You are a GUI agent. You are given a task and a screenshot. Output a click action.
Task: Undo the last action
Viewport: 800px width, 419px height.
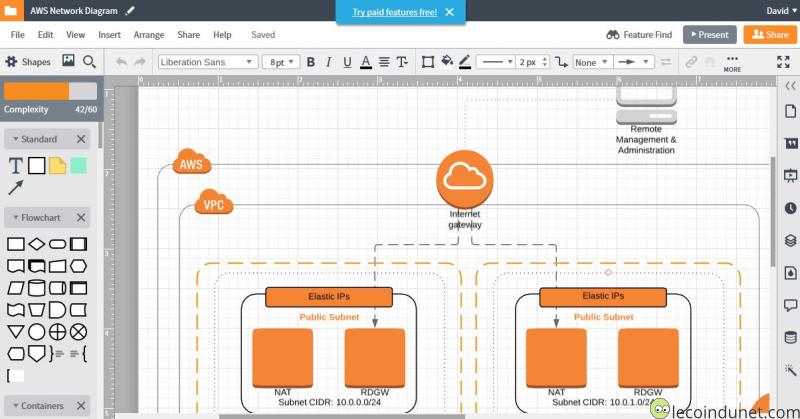[121, 62]
